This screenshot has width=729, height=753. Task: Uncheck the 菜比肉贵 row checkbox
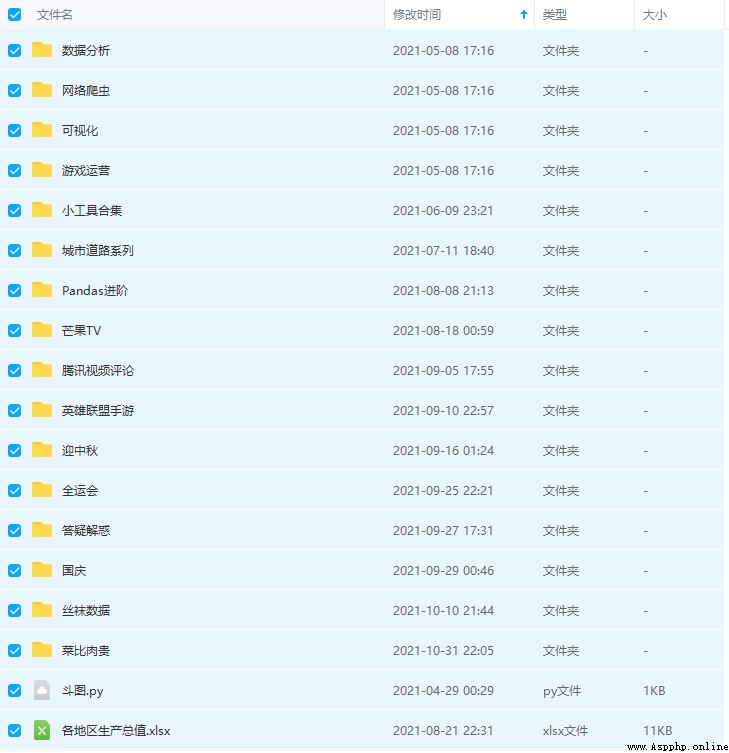[x=14, y=650]
